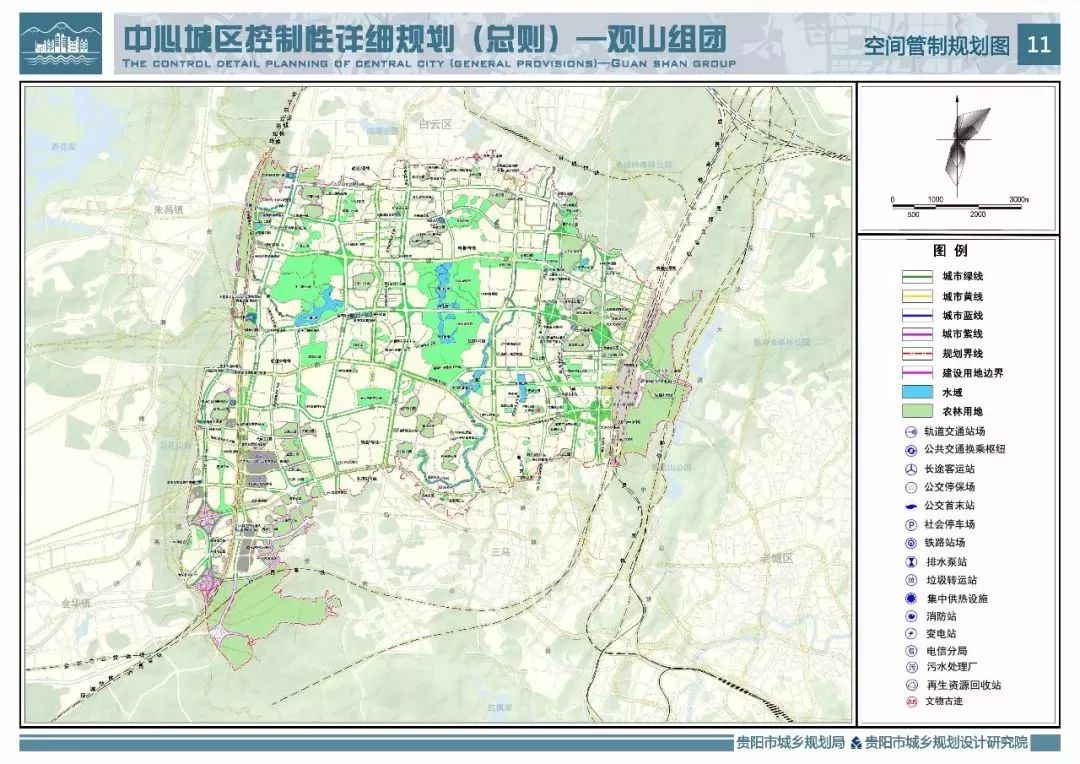This screenshot has height=764, width=1080.
Task: Click the scale bar under the north arrow
Action: (959, 207)
